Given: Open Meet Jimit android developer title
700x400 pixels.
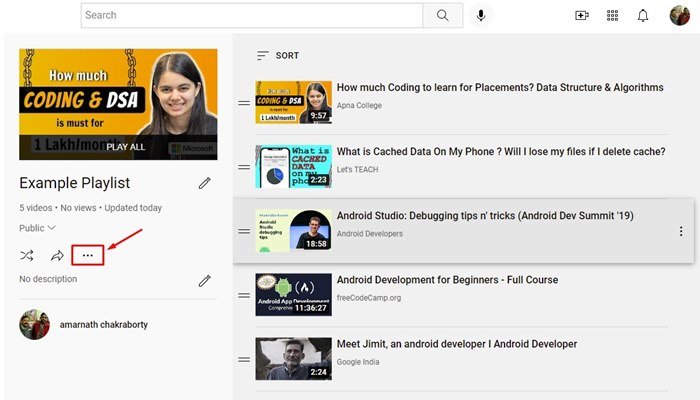Looking at the screenshot, I should point(457,344).
